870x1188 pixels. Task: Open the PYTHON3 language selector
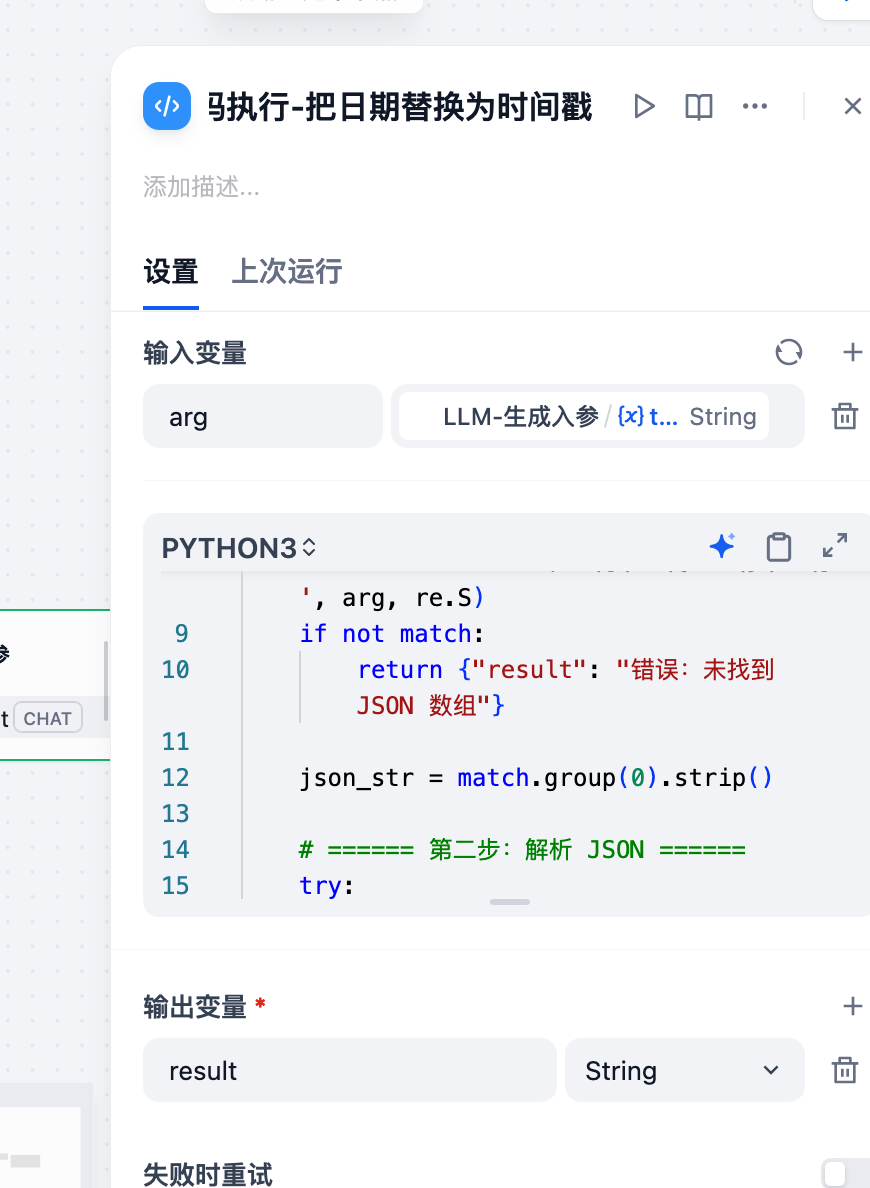tap(239, 548)
